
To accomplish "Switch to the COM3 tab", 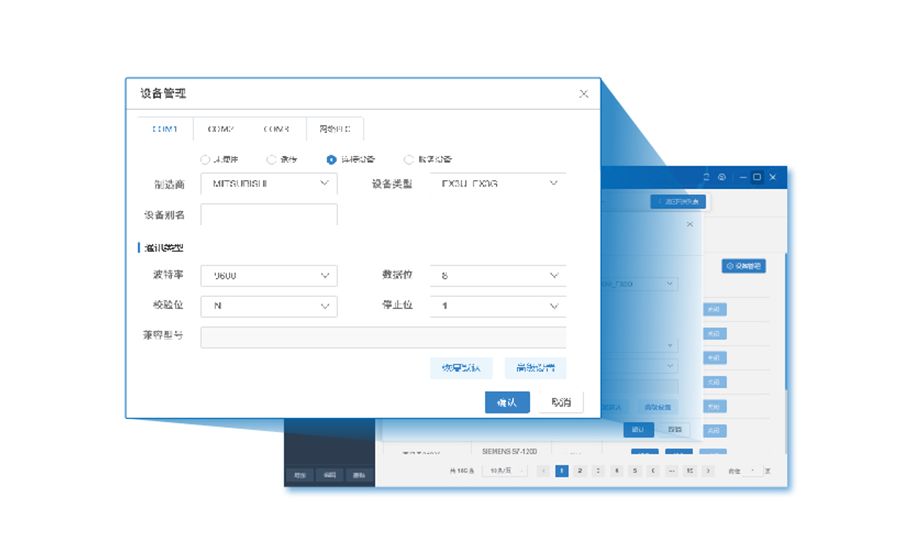I will (277, 129).
